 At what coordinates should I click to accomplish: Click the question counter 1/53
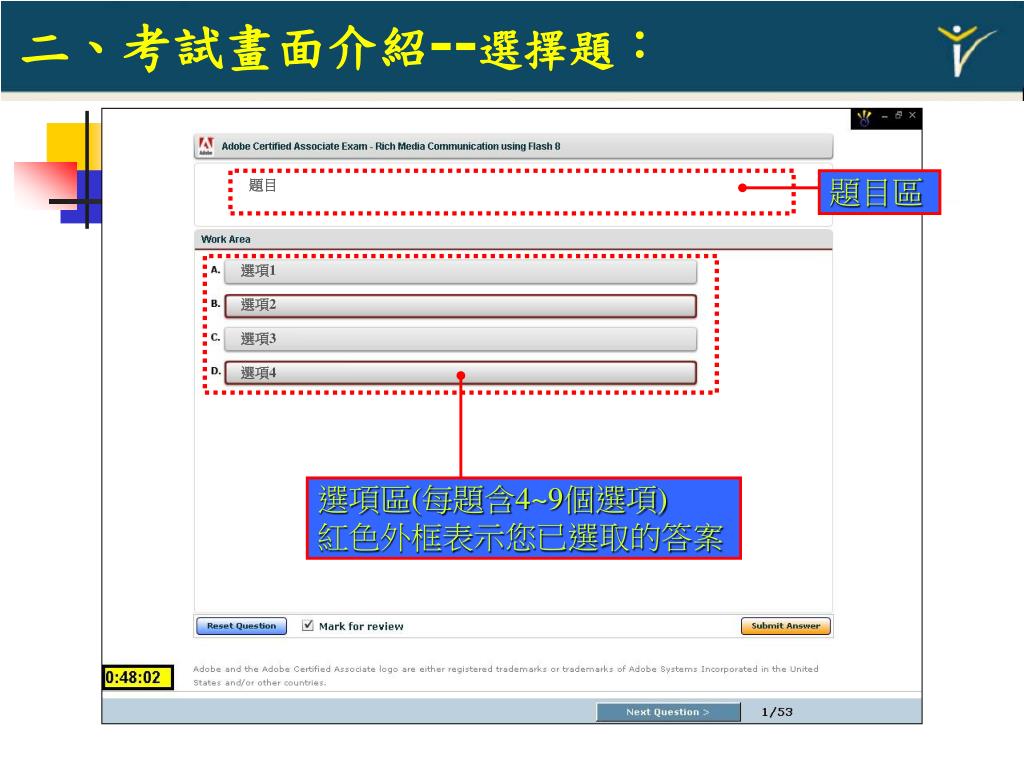click(x=776, y=712)
